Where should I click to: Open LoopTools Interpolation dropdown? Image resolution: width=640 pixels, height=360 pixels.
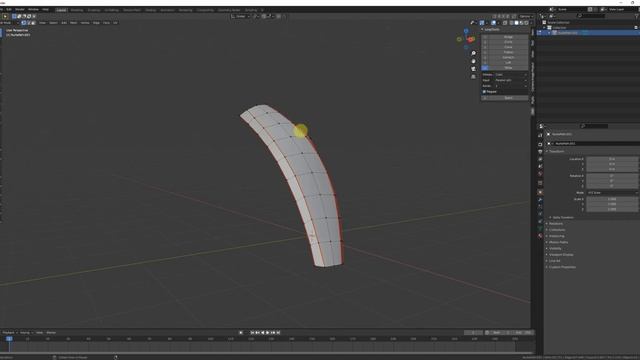point(511,75)
